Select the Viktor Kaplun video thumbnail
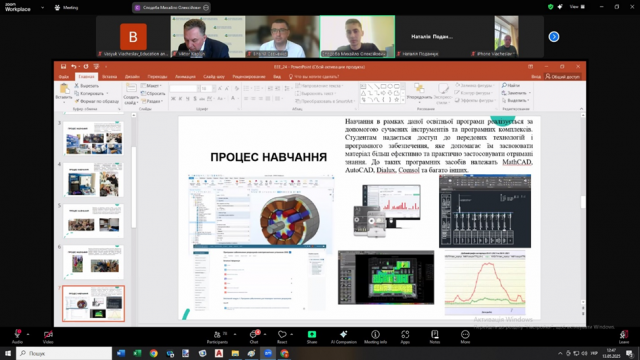Image resolution: width=640 pixels, height=360 pixels. [x=208, y=37]
